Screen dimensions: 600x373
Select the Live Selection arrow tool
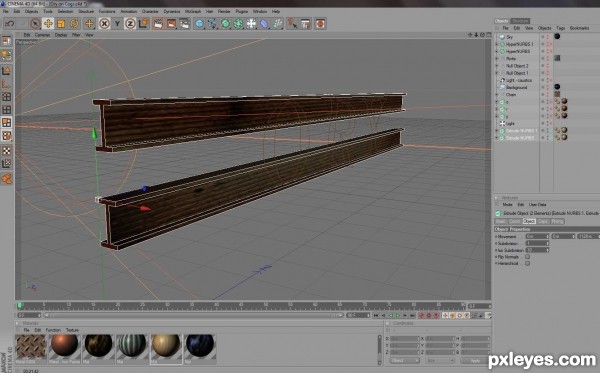(35, 24)
